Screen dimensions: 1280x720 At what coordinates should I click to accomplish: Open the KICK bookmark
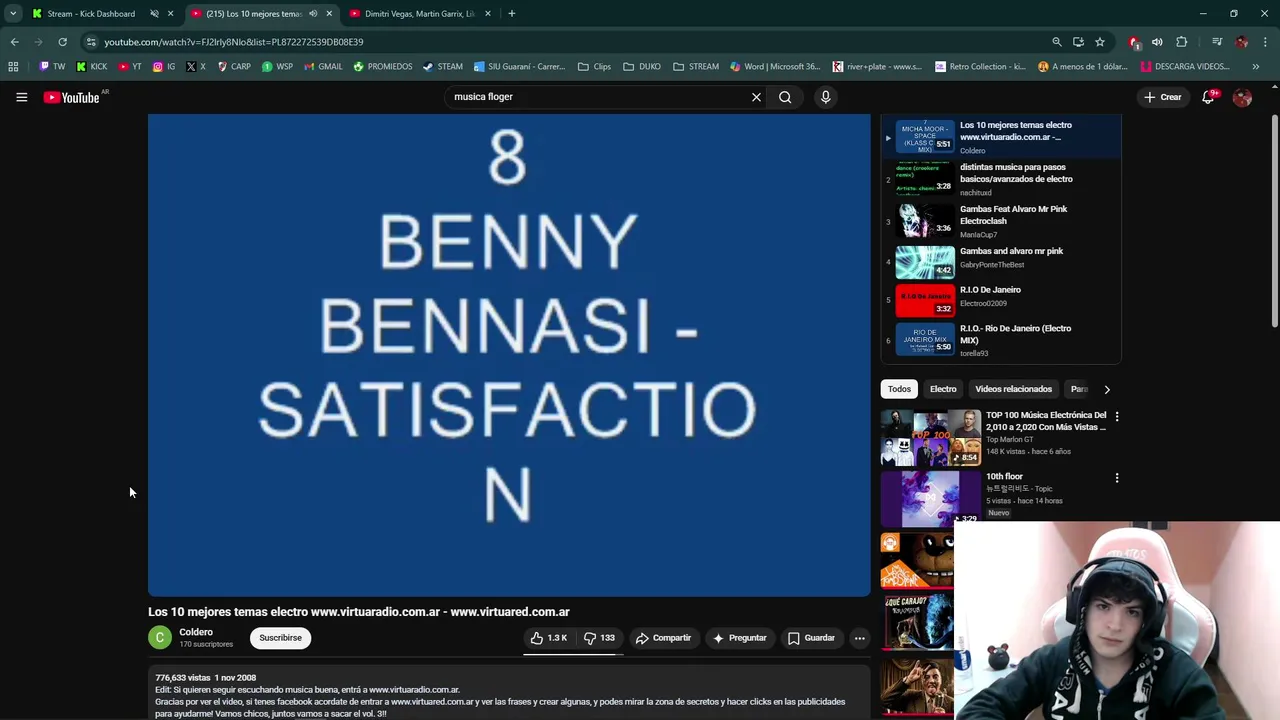(92, 67)
